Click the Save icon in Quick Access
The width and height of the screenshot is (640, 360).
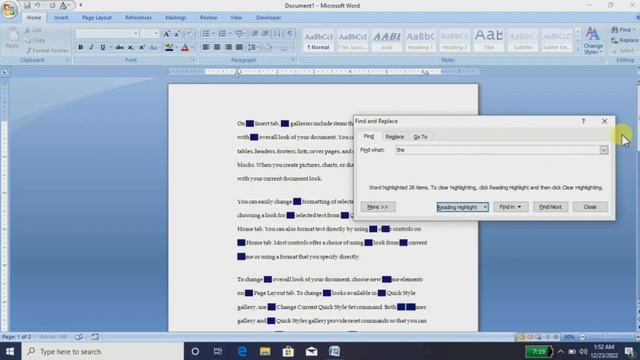pos(27,5)
